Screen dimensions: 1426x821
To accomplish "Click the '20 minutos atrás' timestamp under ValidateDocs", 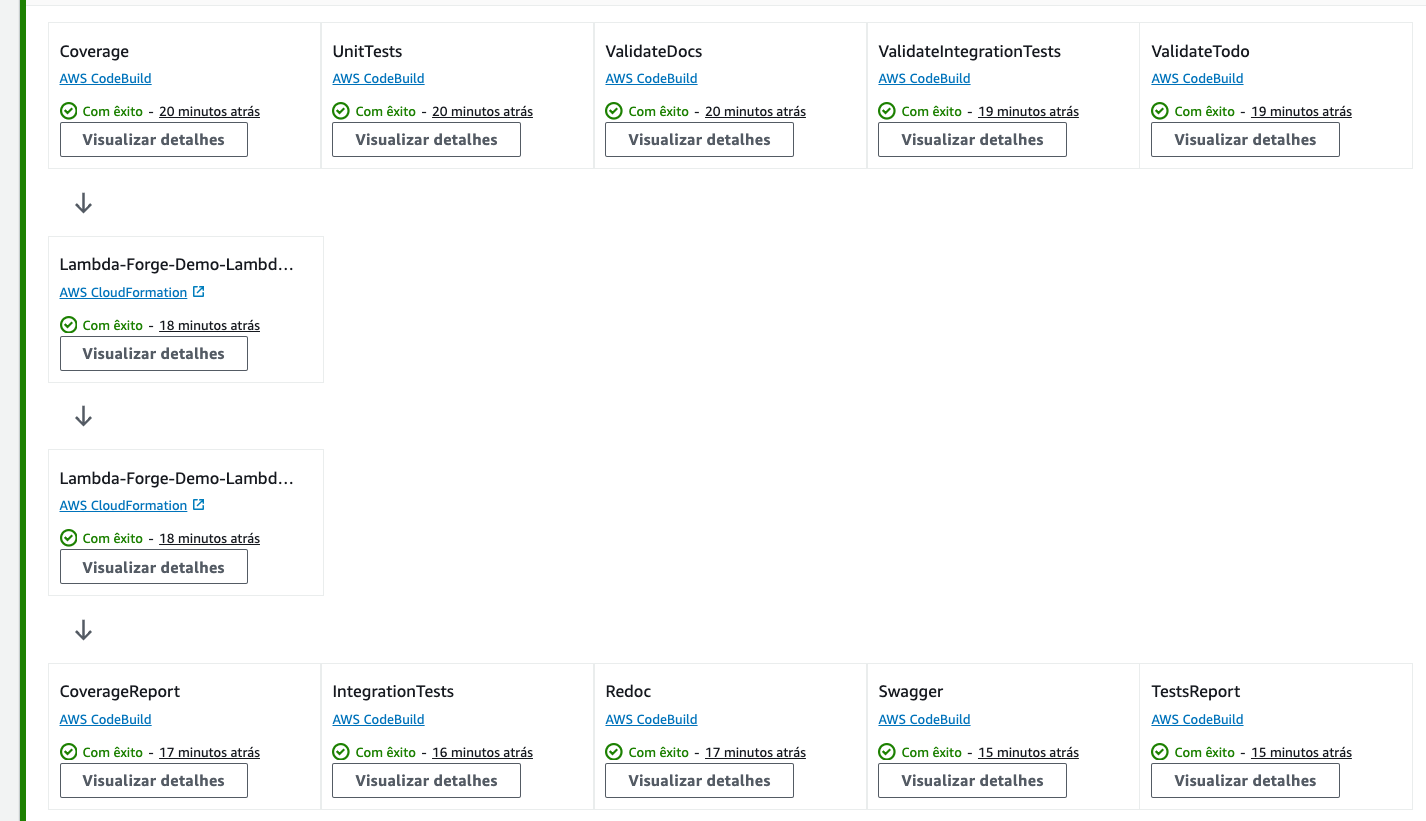I will 755,112.
